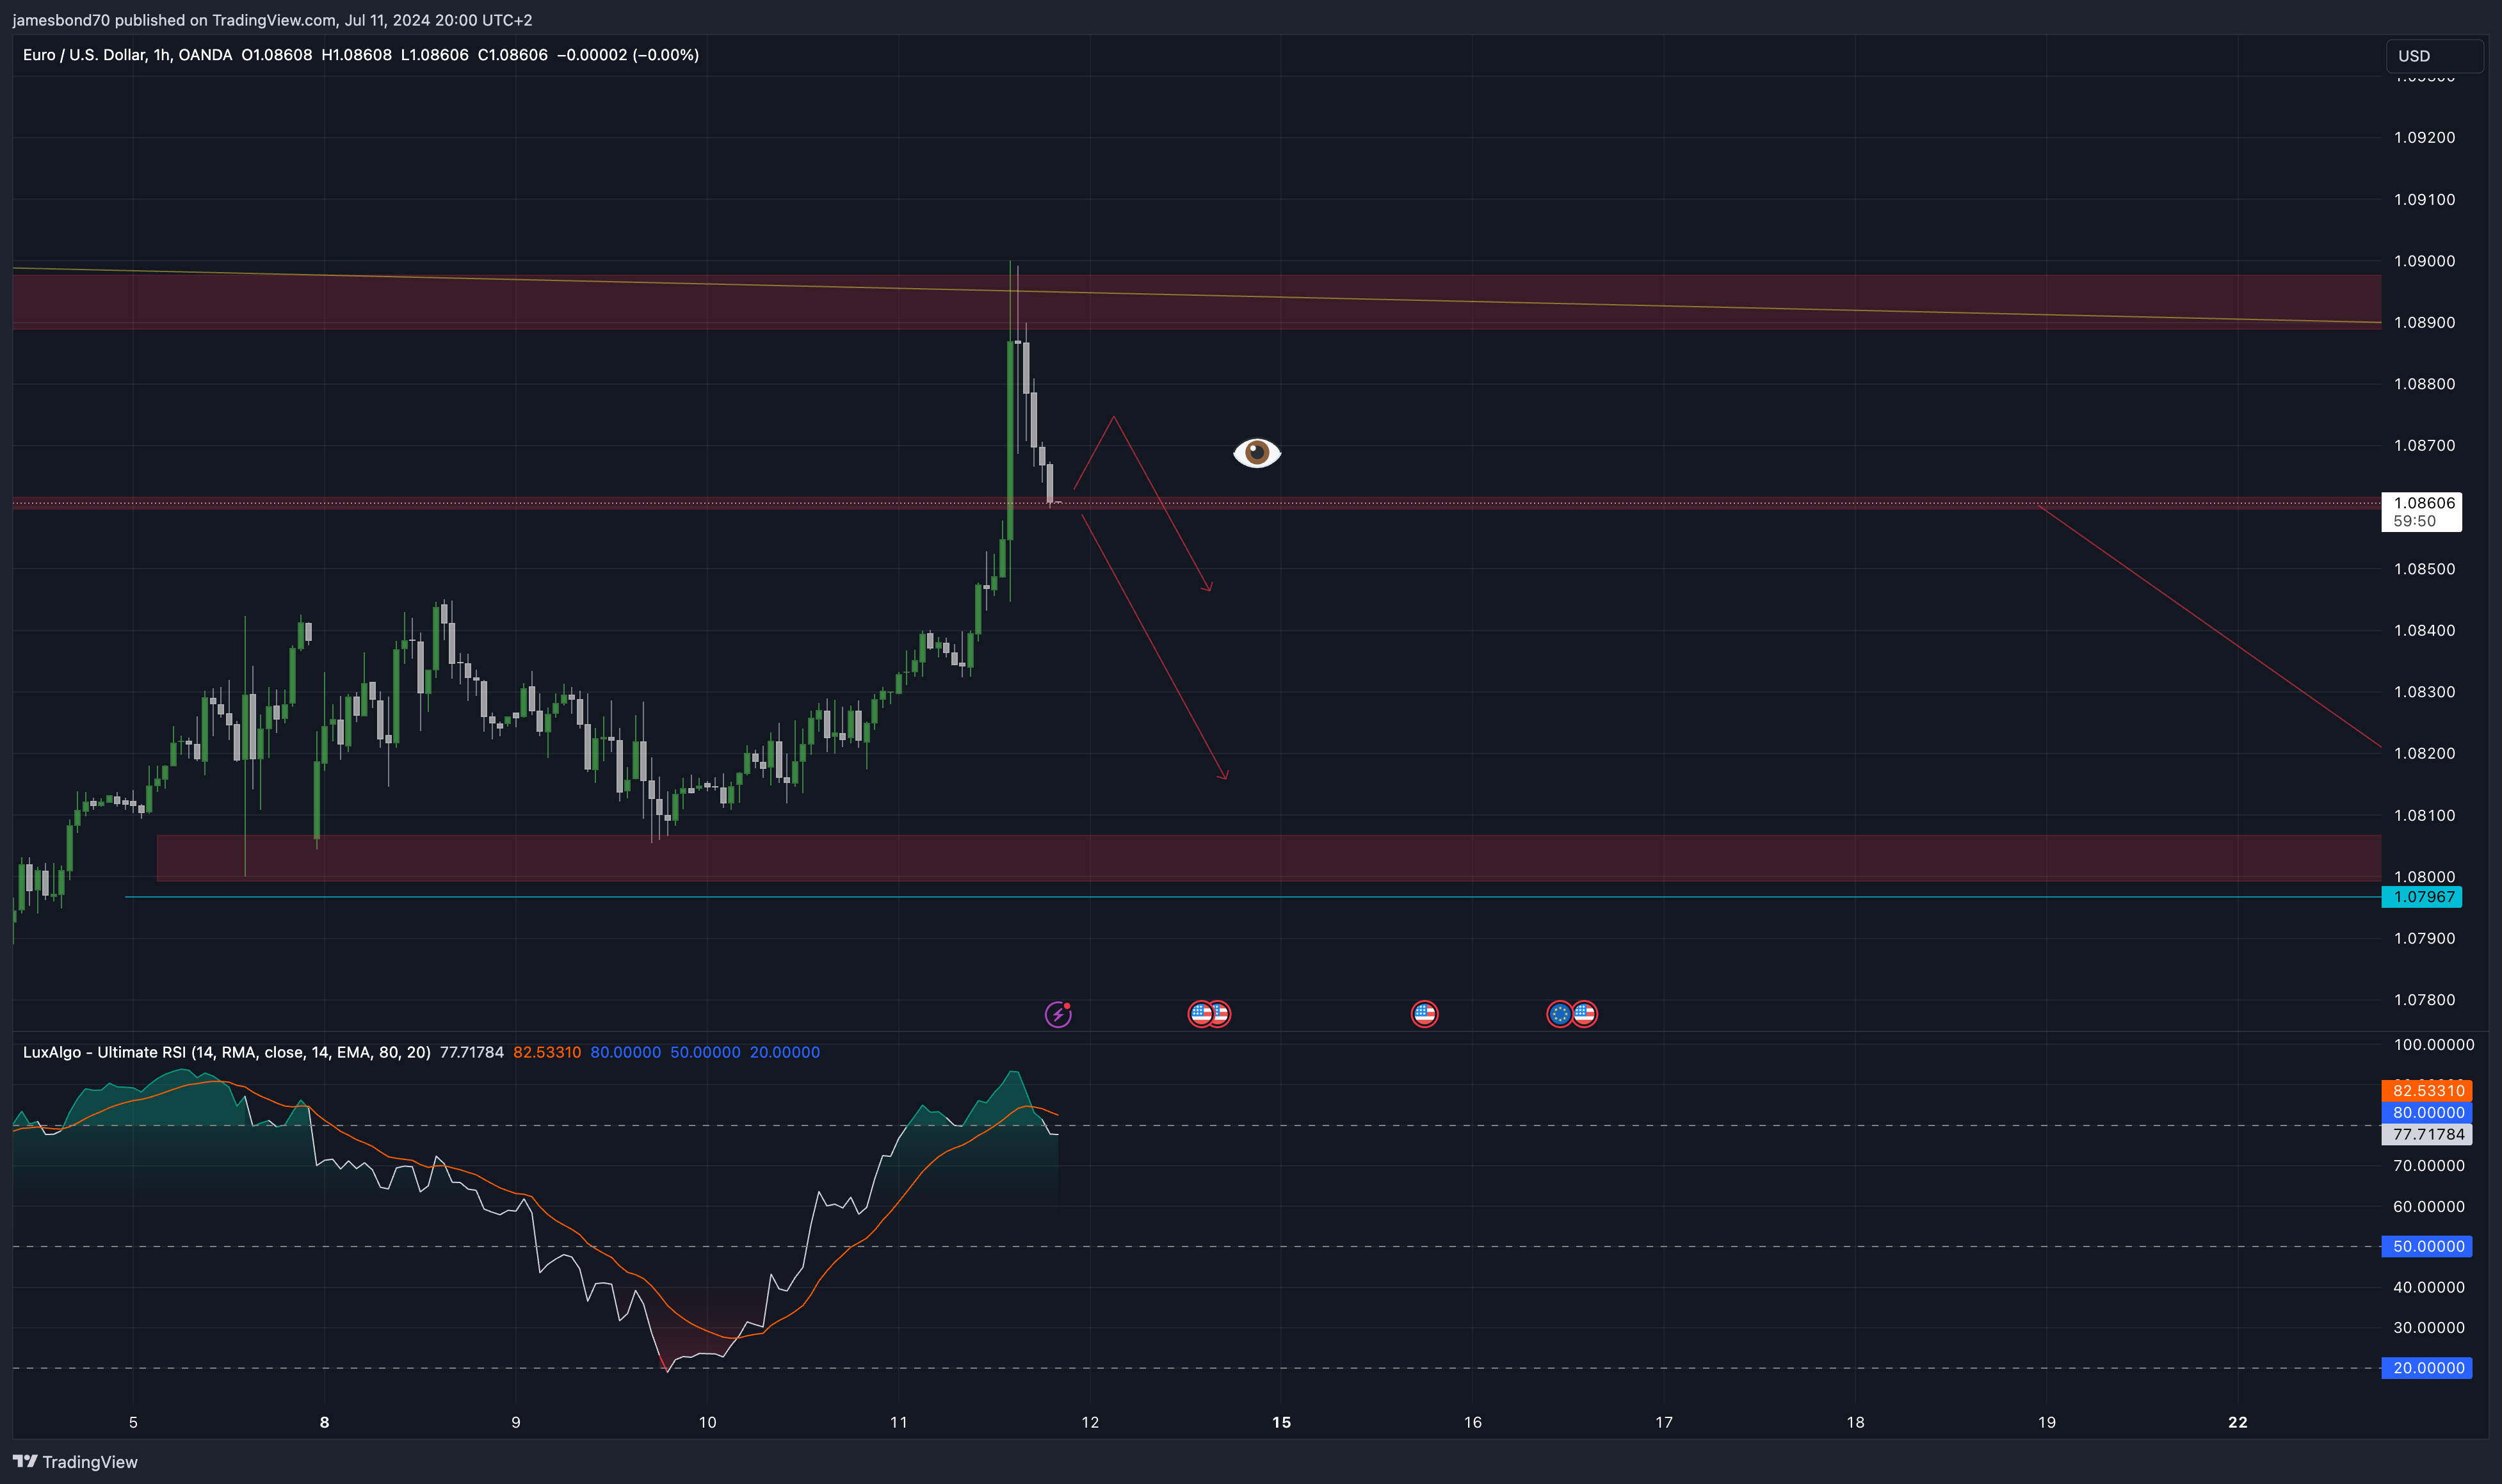Click the blue 80.00000 RSI axis label

point(2427,1112)
